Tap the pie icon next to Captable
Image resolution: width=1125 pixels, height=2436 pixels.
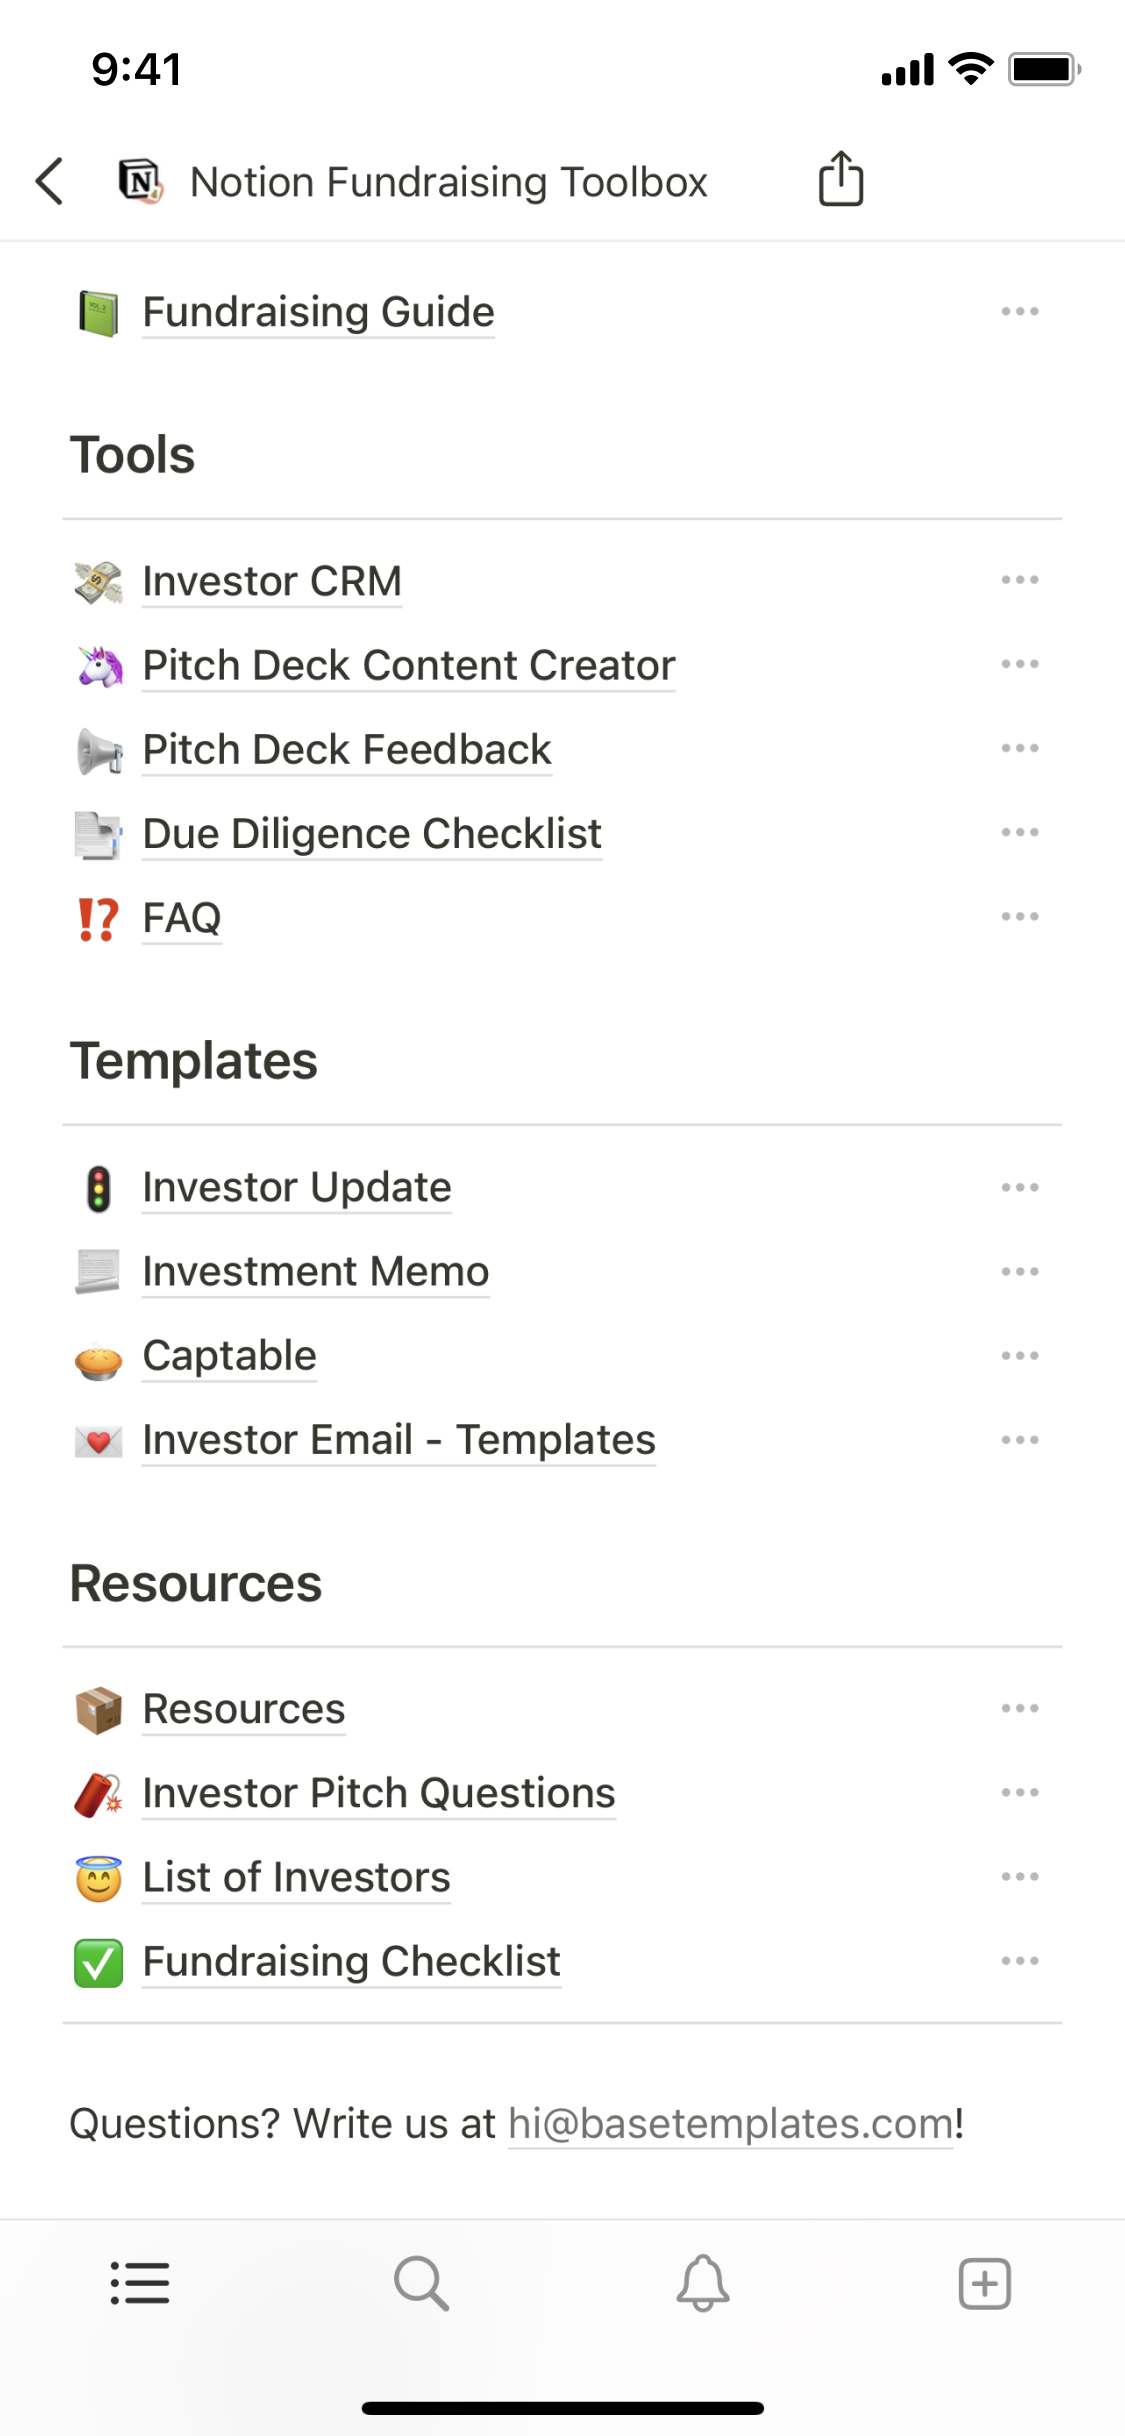99,1358
